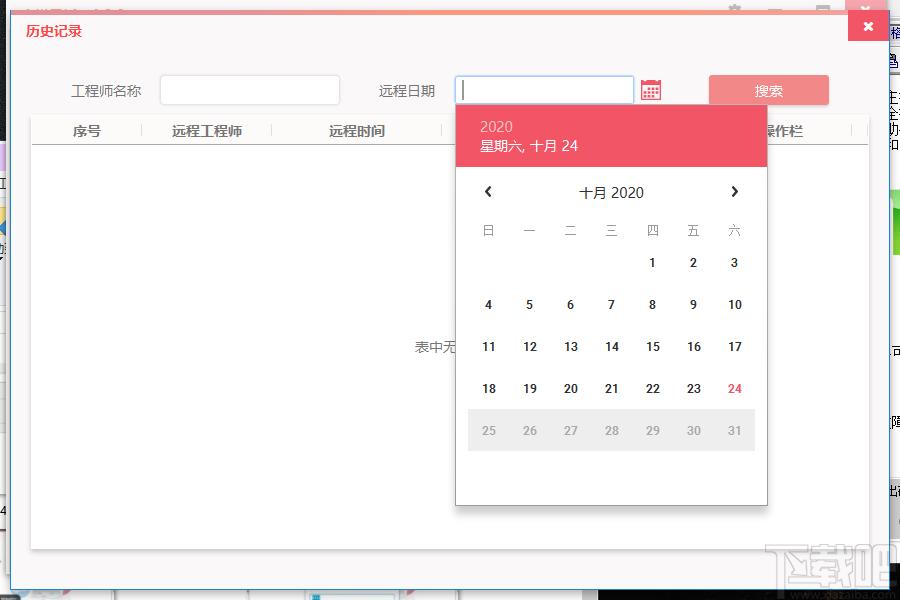Open the 十月 2020 month title

[611, 193]
